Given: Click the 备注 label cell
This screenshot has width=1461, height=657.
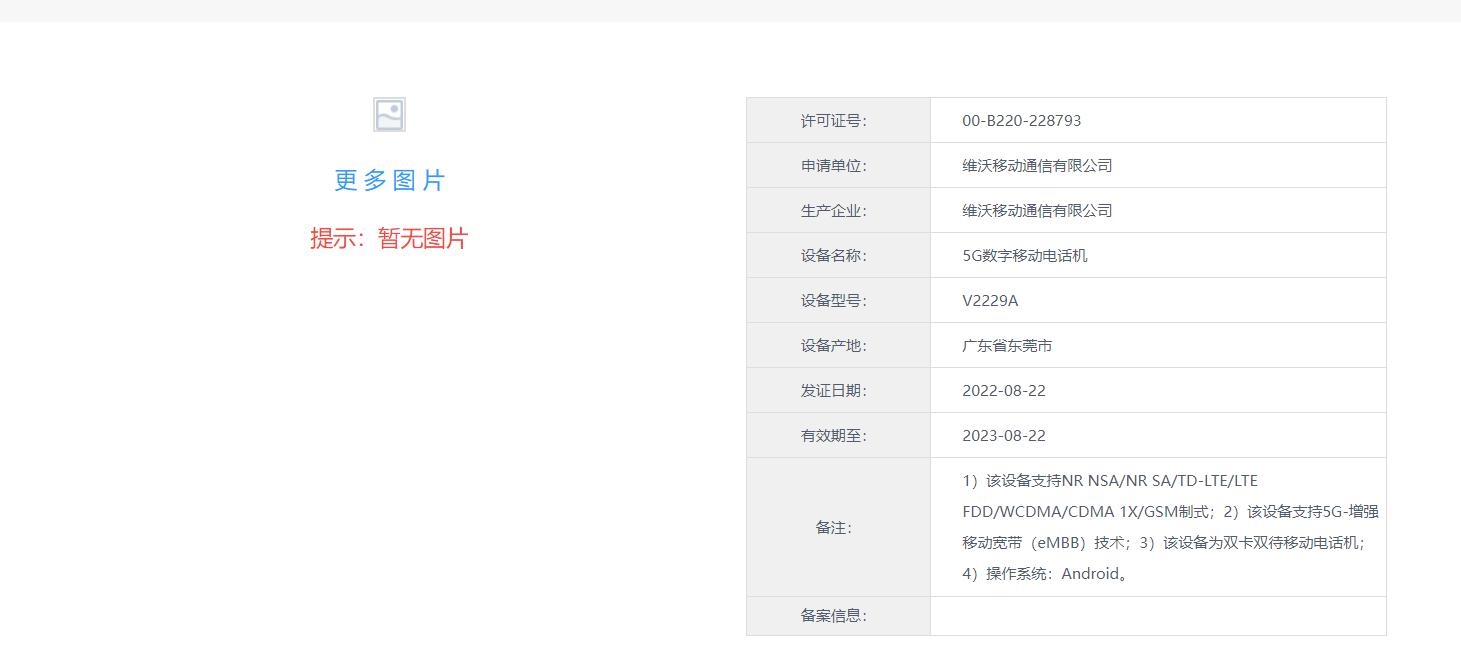Looking at the screenshot, I should (x=838, y=527).
